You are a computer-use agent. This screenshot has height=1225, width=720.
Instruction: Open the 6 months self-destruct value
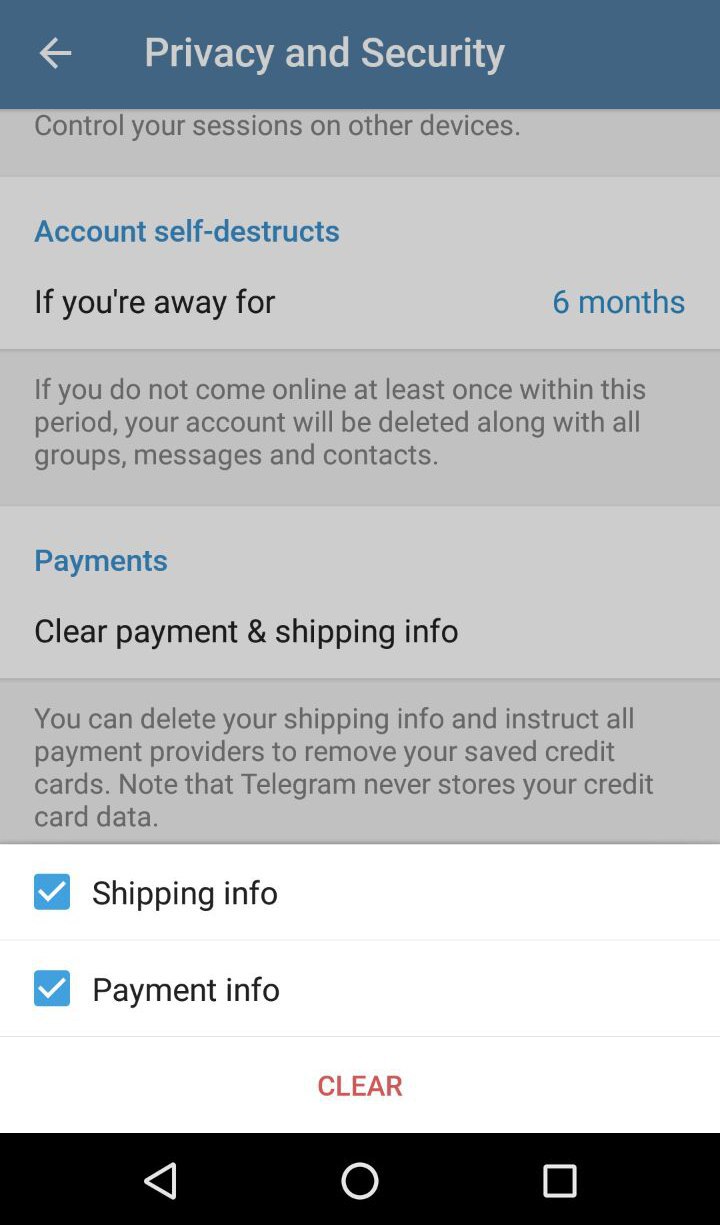click(618, 301)
